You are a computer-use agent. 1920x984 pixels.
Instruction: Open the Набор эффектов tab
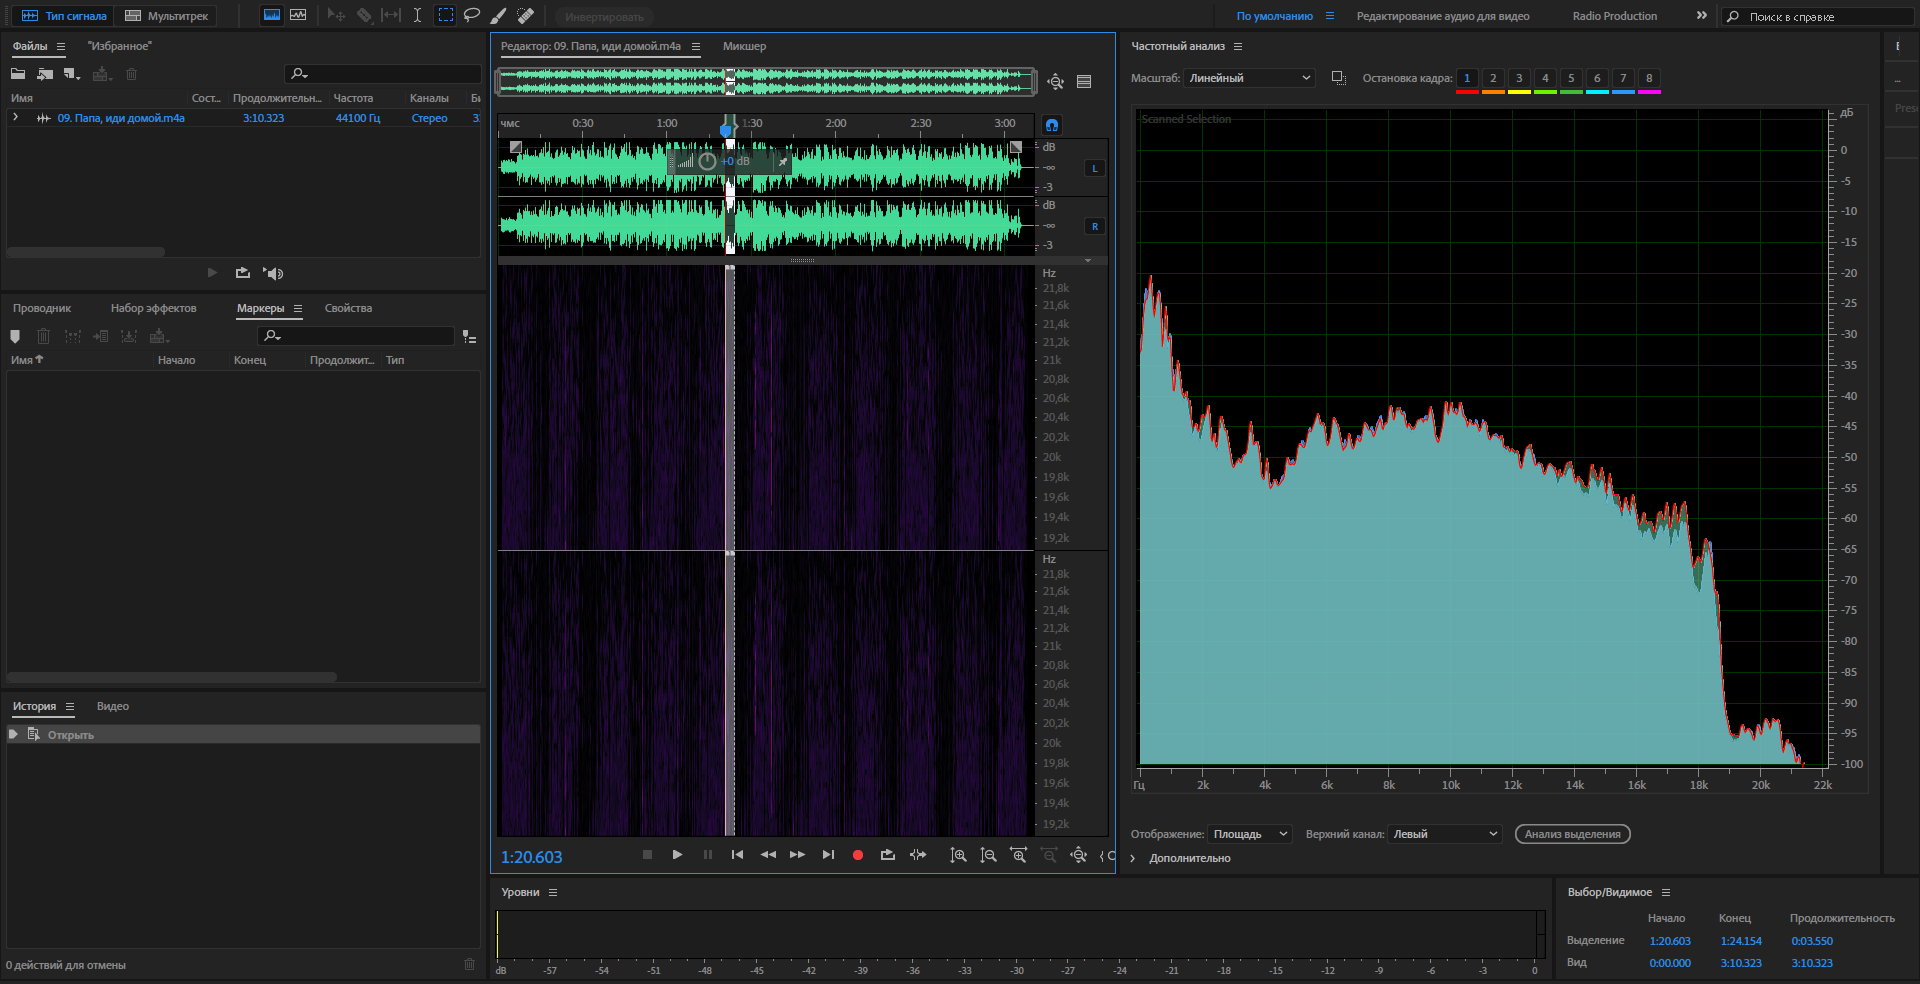point(153,308)
